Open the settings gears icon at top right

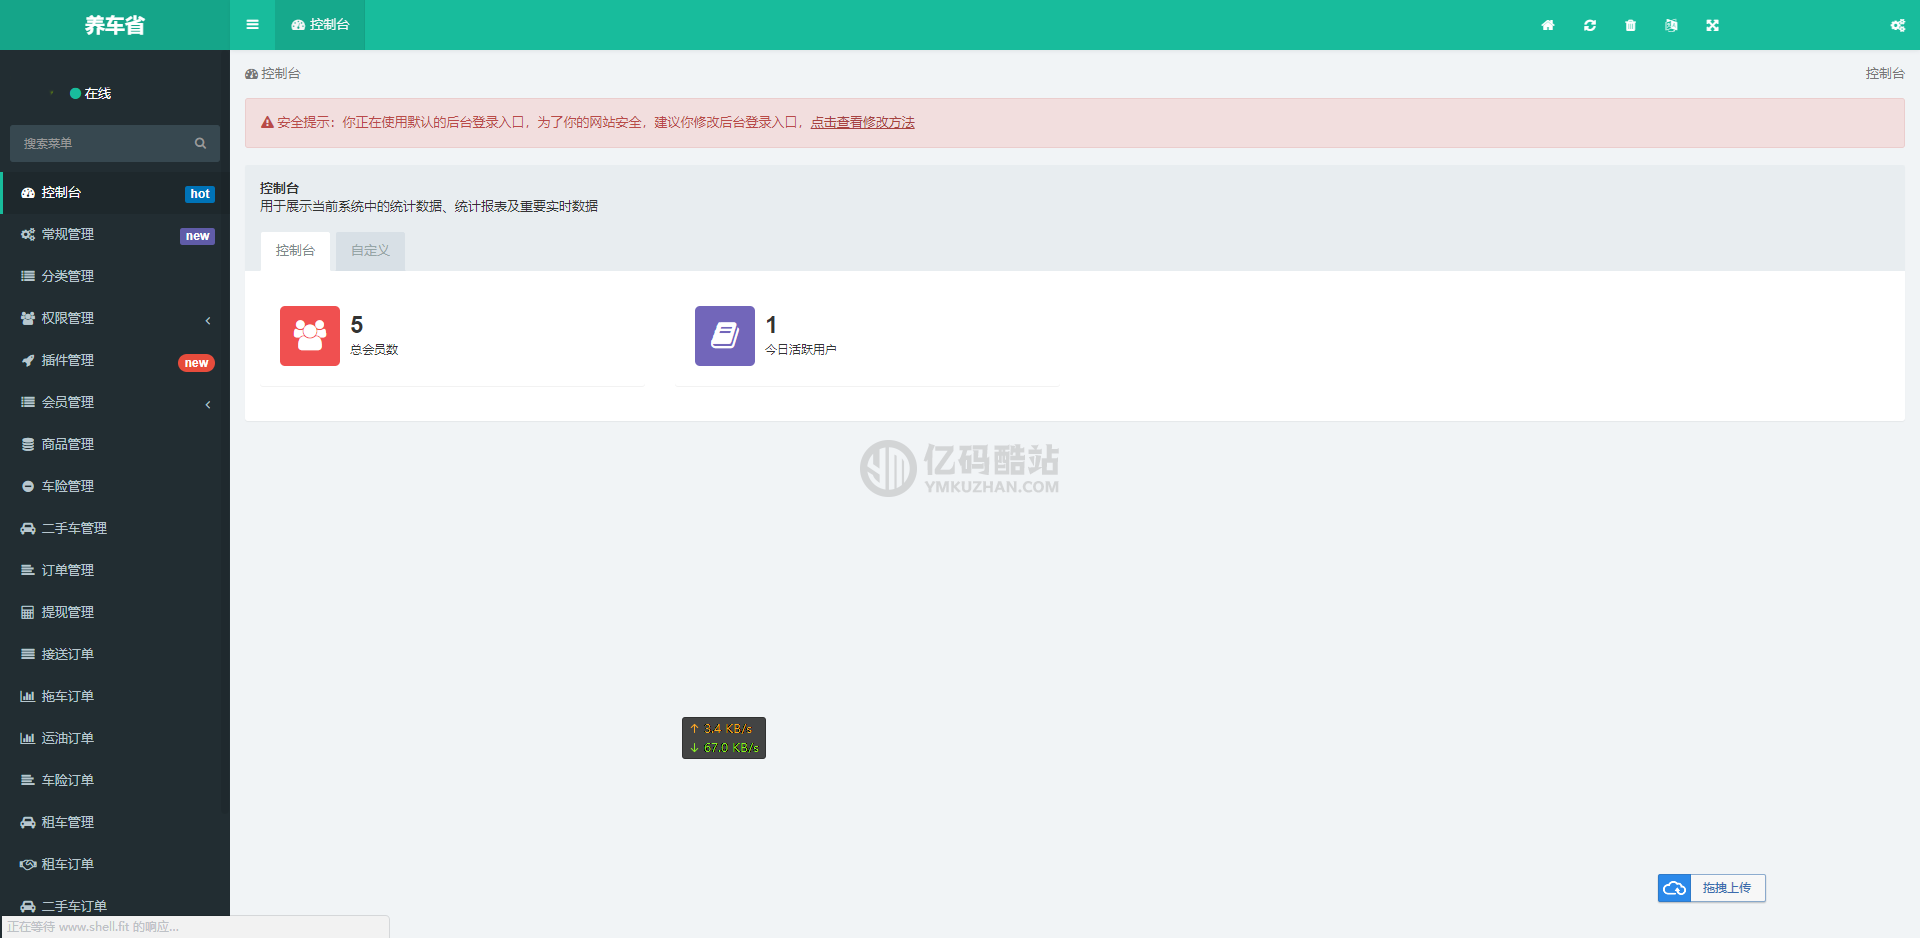(1898, 25)
